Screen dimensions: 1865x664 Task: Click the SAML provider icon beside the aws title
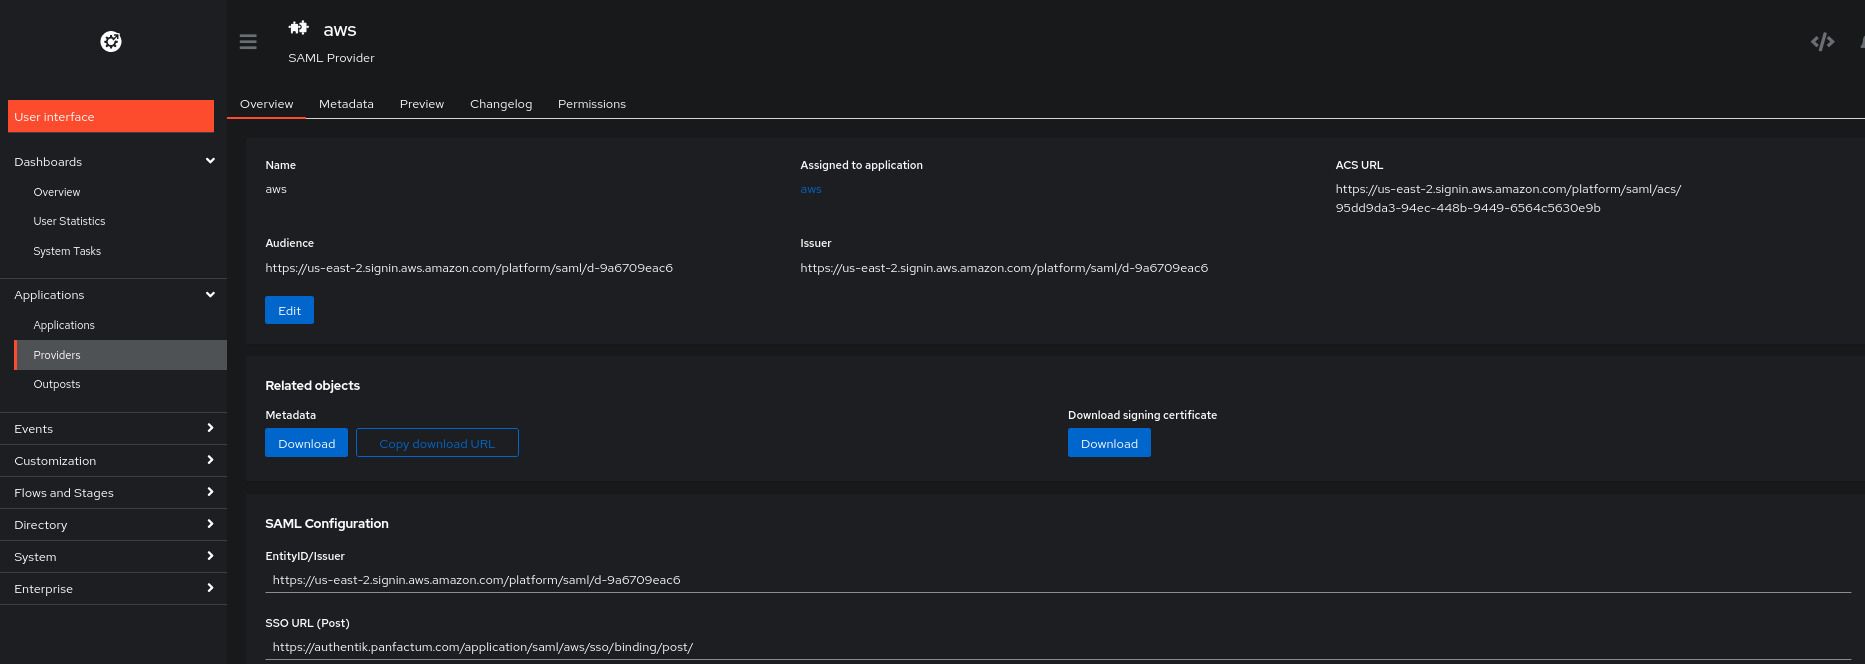coord(298,28)
